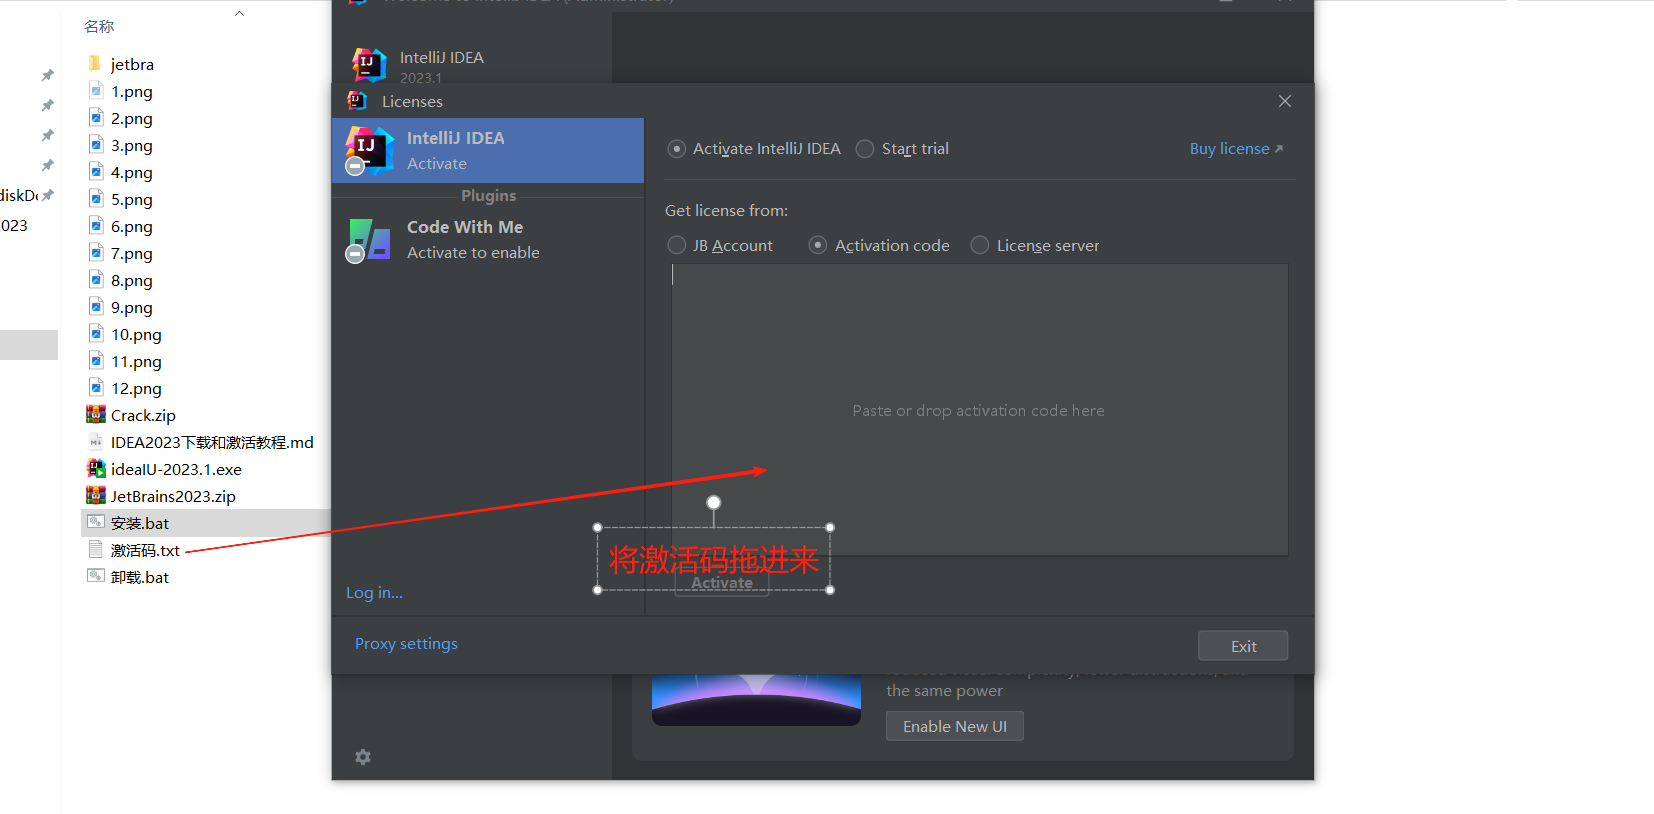Click the IntelliJ IDEA 2023.1 logo in Welcome window
The width and height of the screenshot is (1654, 814).
(369, 65)
